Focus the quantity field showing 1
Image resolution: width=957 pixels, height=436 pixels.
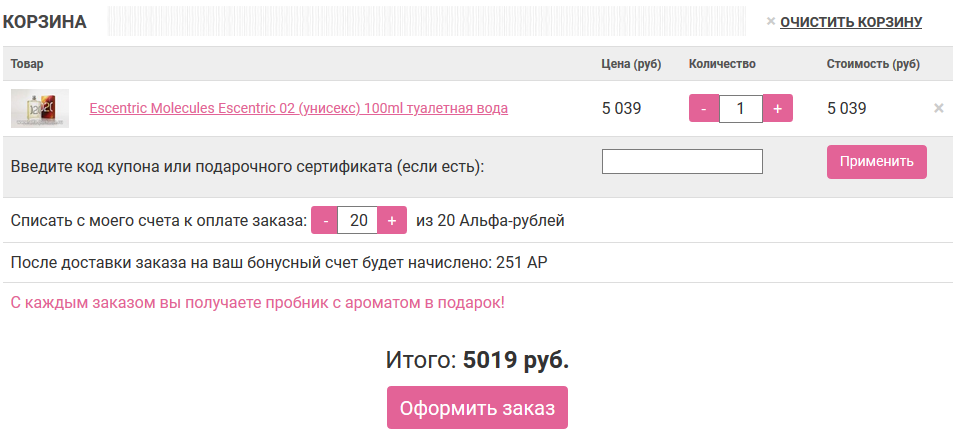(x=741, y=109)
